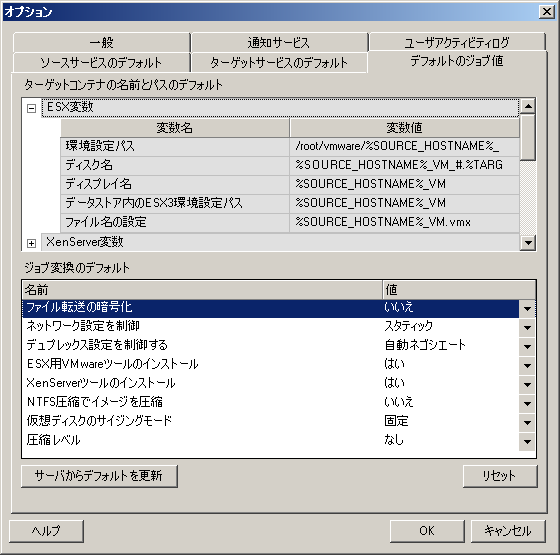The image size is (560, 555).
Task: Select the ソースサービスのデフォルト tab
Action: pos(101,62)
